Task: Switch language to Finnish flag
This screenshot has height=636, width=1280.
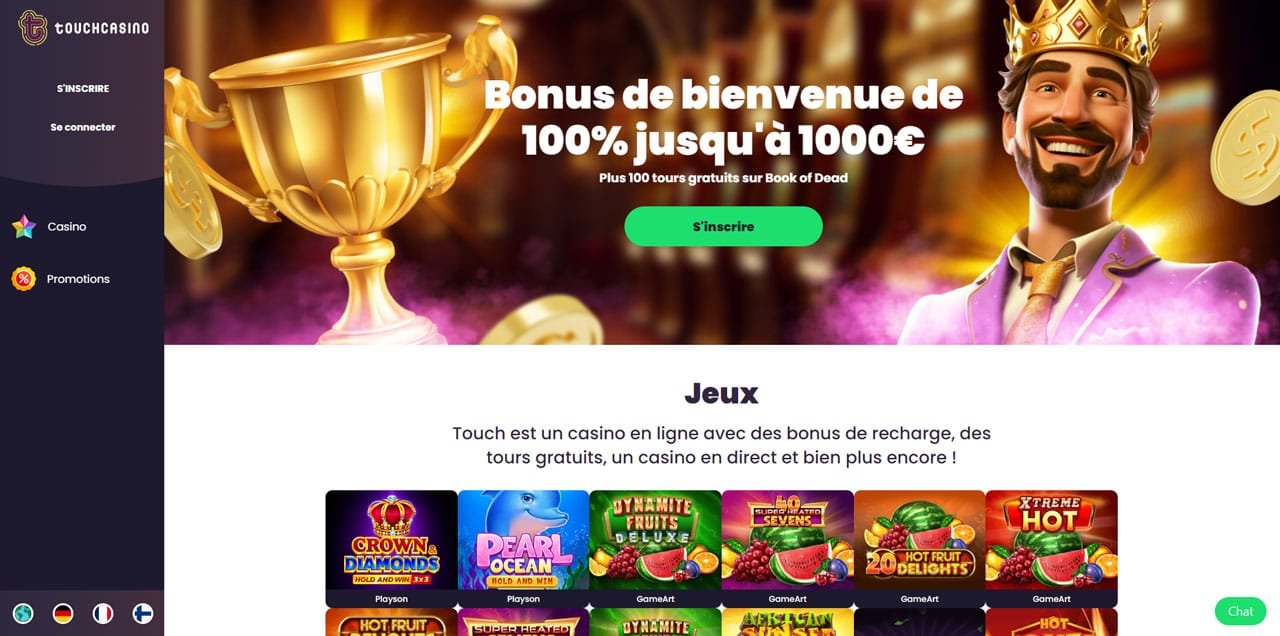Action: 142,613
